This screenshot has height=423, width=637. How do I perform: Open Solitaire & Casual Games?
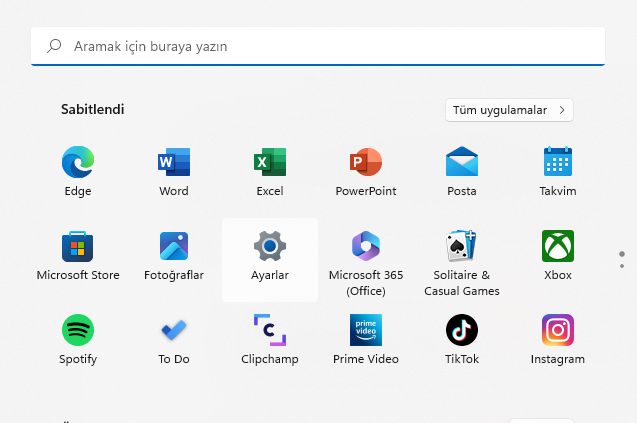pyautogui.click(x=462, y=246)
